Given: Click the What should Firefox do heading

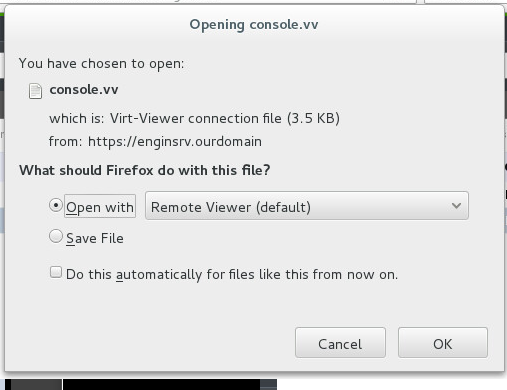Looking at the screenshot, I should tap(145, 170).
